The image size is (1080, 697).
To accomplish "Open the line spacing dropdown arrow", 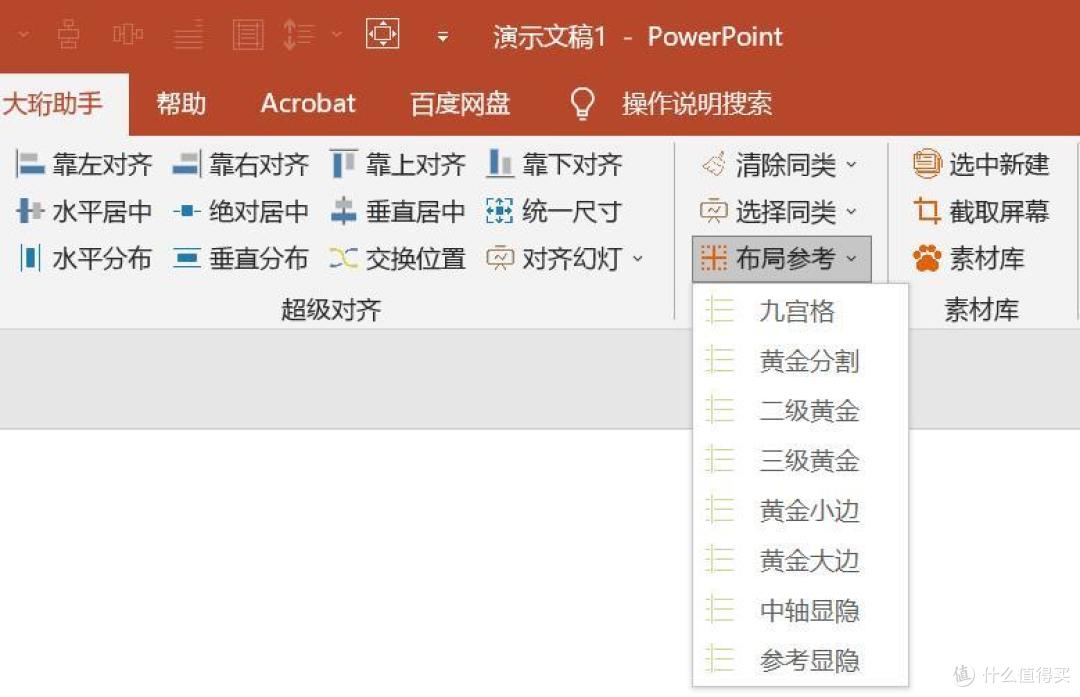I will (337, 34).
